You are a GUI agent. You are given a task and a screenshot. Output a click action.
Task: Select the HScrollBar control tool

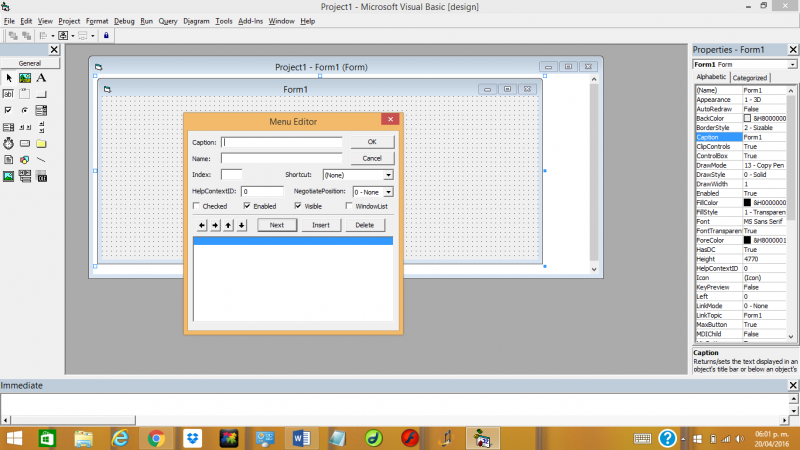tap(25, 127)
